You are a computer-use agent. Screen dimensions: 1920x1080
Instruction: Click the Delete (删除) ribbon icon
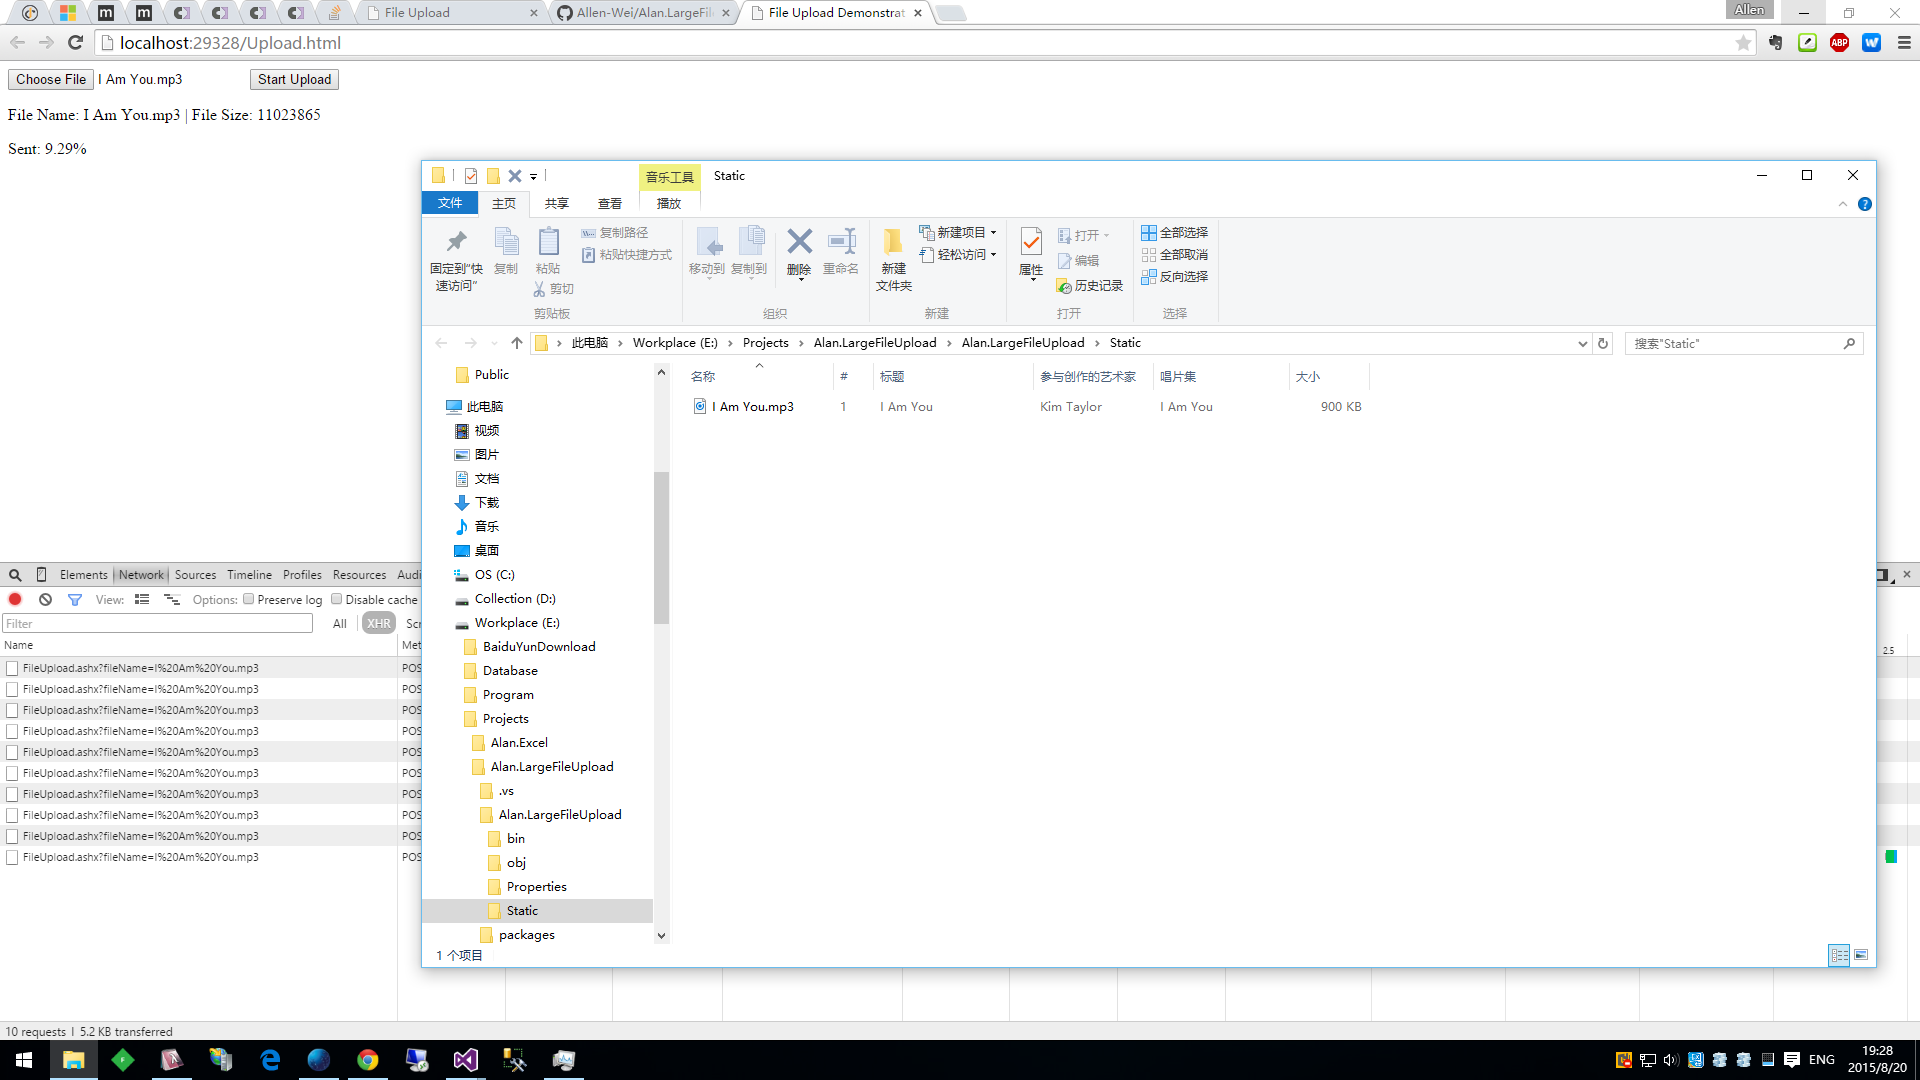coord(799,241)
